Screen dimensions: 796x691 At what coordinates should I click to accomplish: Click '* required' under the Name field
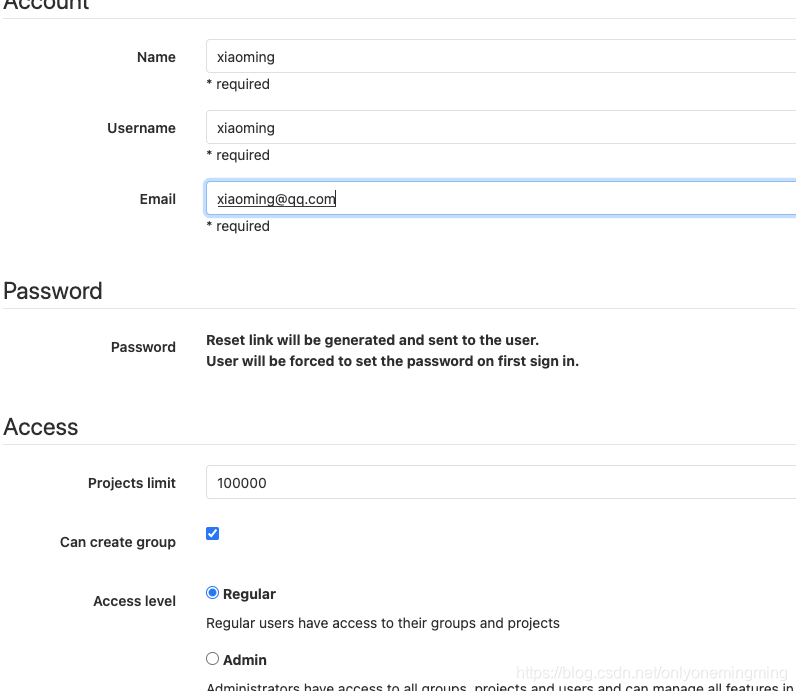(238, 84)
